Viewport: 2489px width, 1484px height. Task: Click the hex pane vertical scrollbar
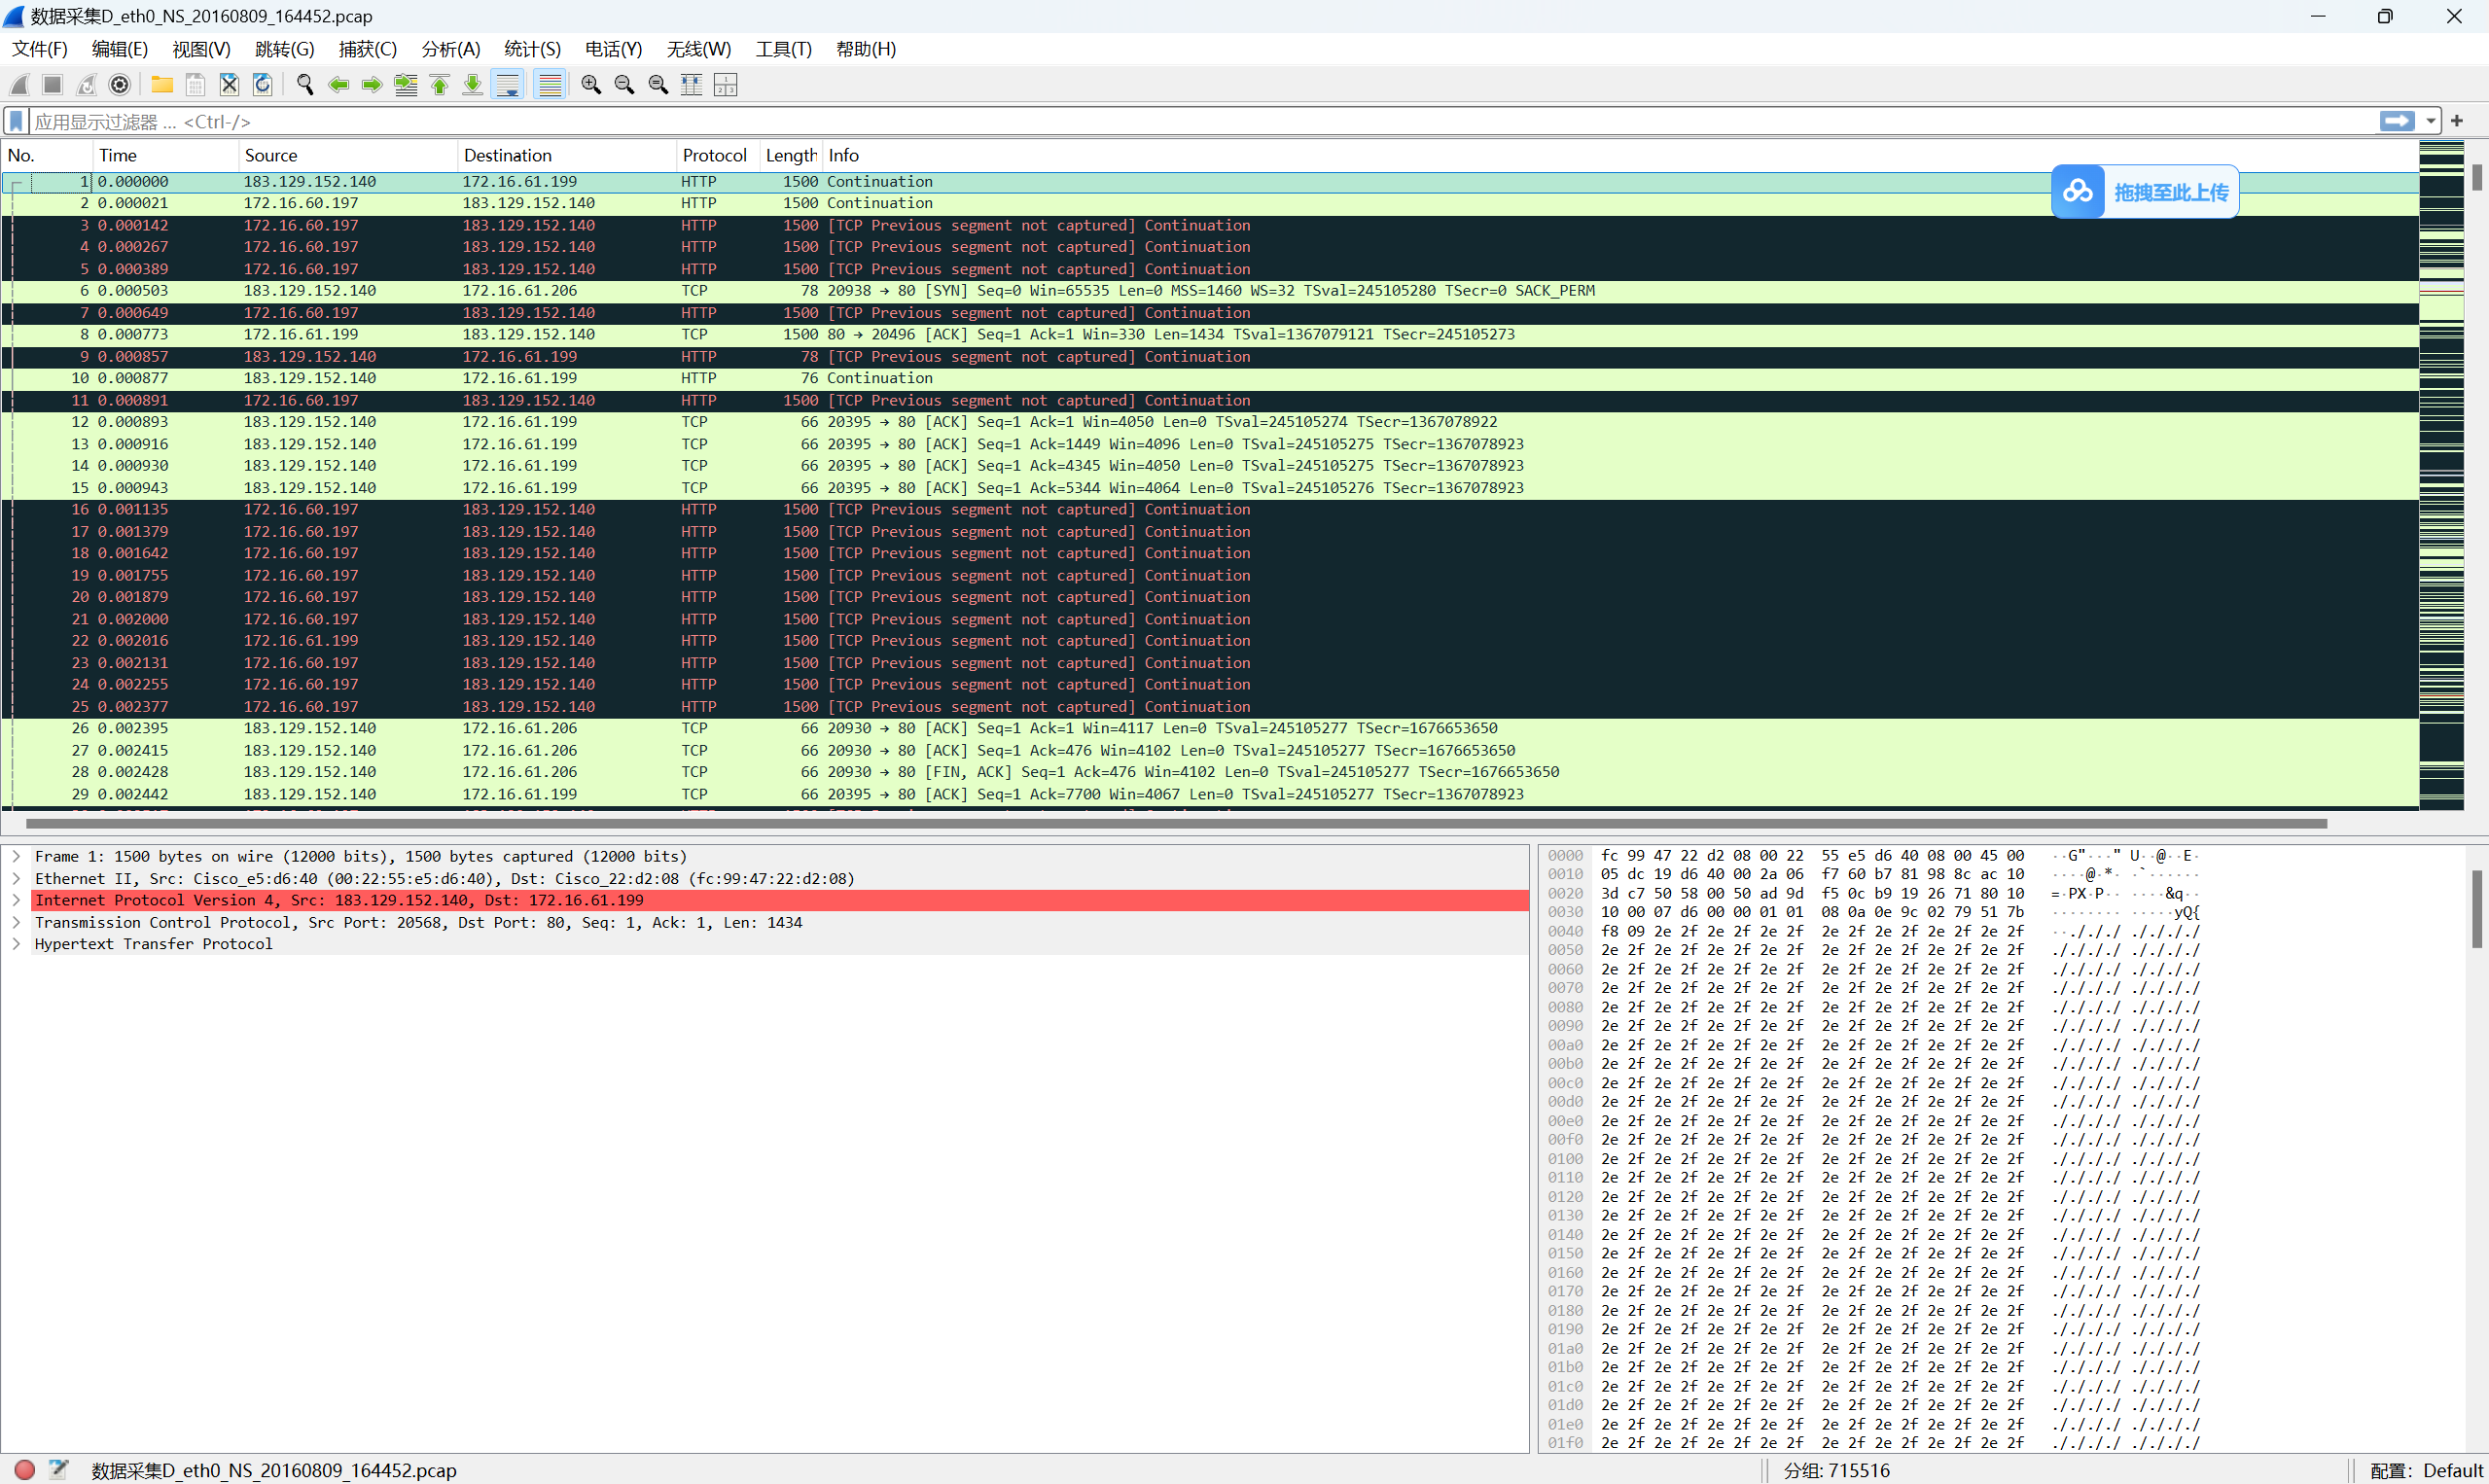2476,909
